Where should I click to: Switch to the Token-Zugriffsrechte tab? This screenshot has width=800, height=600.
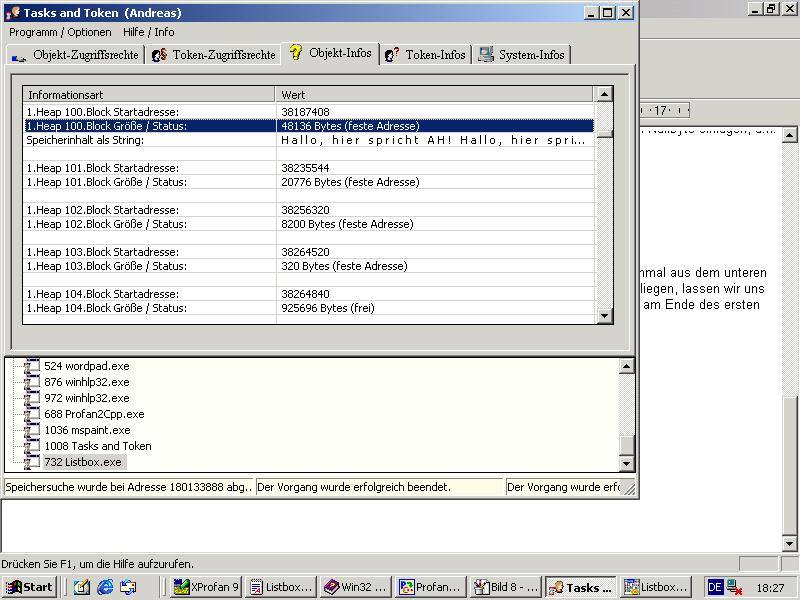(x=213, y=55)
